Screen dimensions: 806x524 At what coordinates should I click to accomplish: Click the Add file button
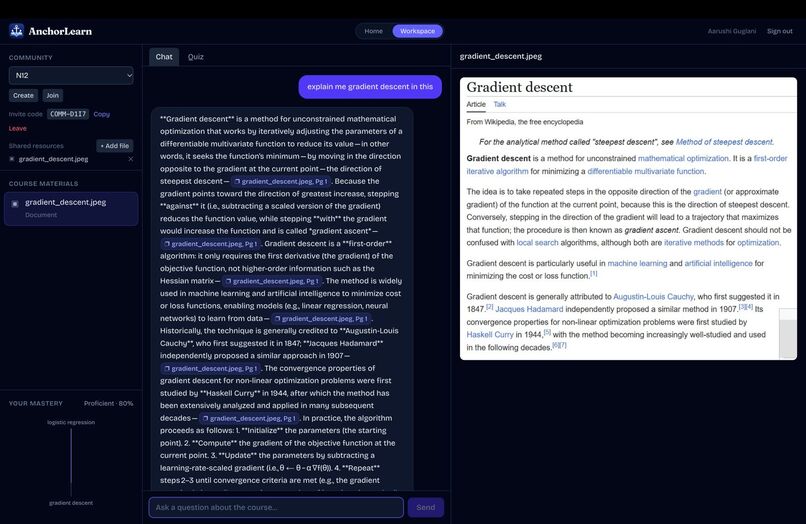coord(115,146)
